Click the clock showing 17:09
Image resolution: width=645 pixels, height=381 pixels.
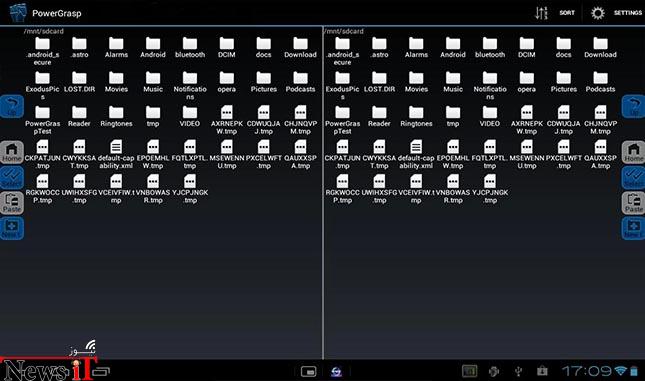[586, 371]
